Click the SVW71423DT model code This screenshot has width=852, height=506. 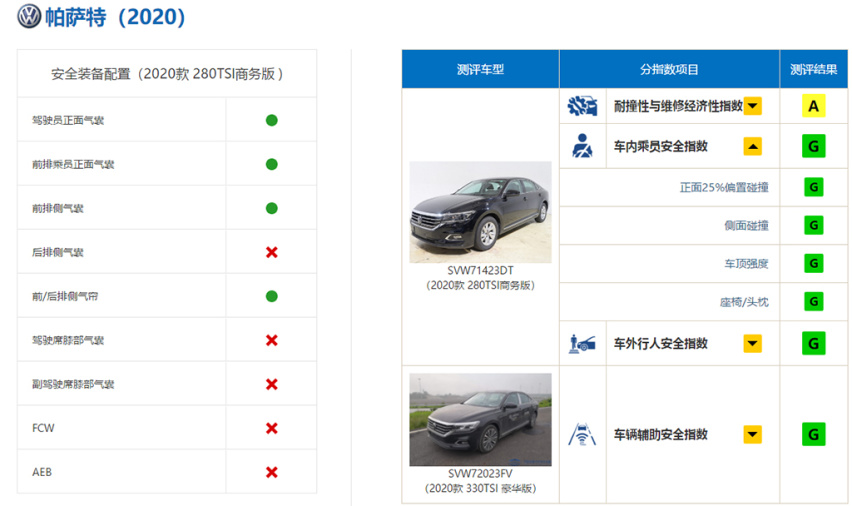point(480,271)
